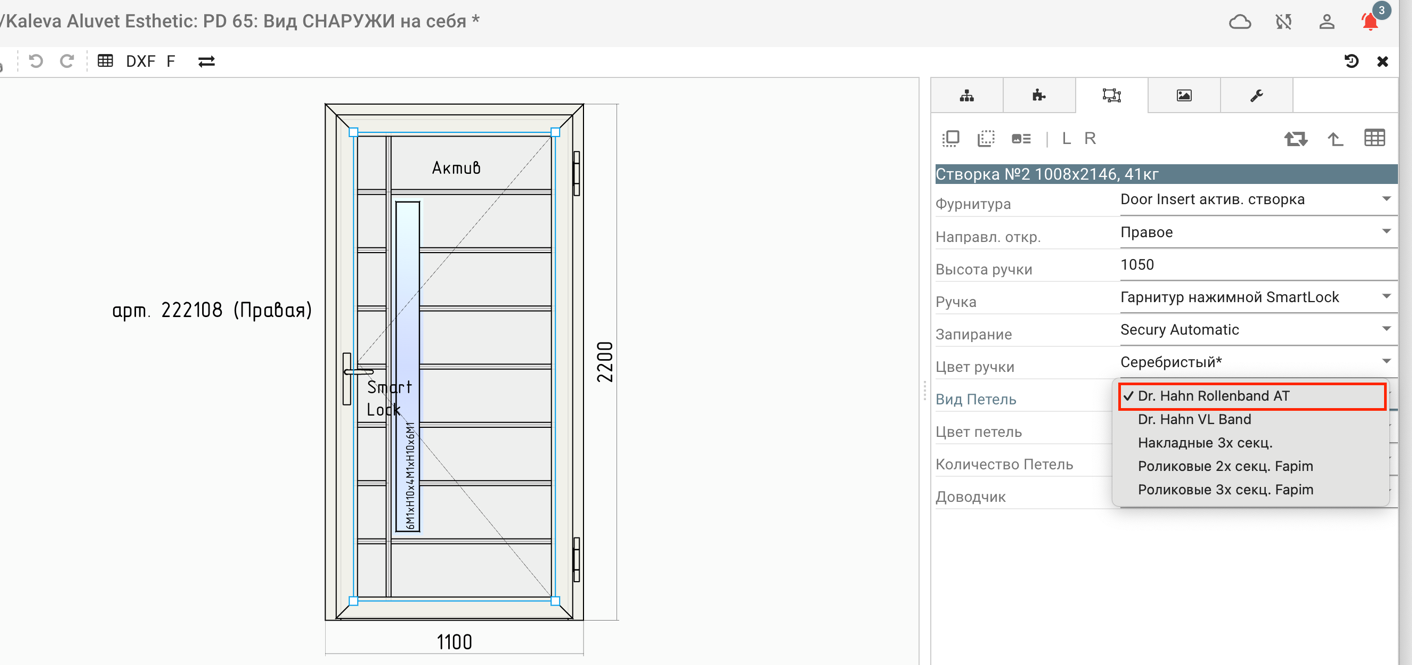Viewport: 1412px width, 665px height.
Task: Open the user account icon
Action: point(1327,22)
